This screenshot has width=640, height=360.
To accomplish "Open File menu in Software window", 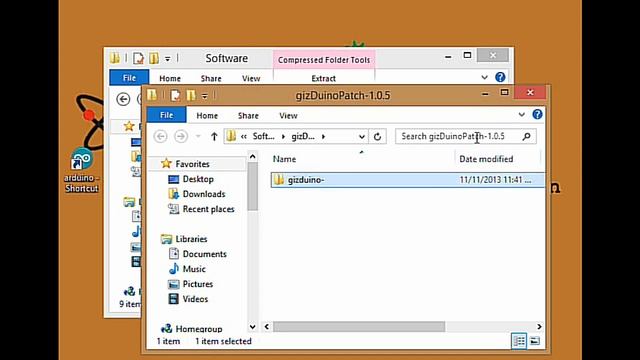I will point(129,78).
